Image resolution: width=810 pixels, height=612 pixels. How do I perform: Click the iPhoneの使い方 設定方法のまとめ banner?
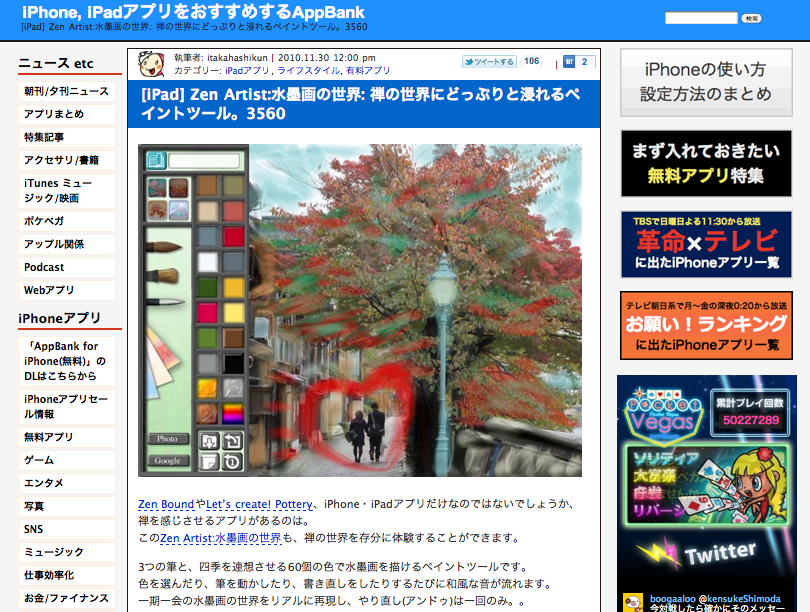[x=706, y=83]
